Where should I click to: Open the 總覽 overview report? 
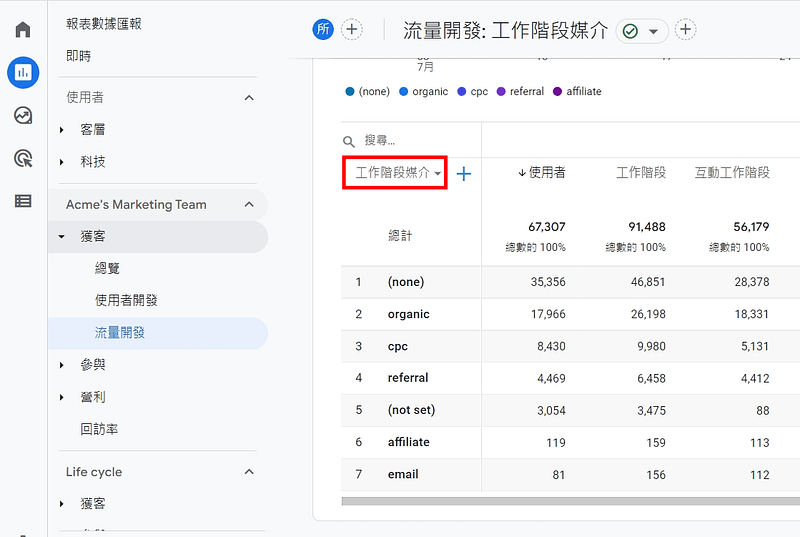tap(107, 268)
